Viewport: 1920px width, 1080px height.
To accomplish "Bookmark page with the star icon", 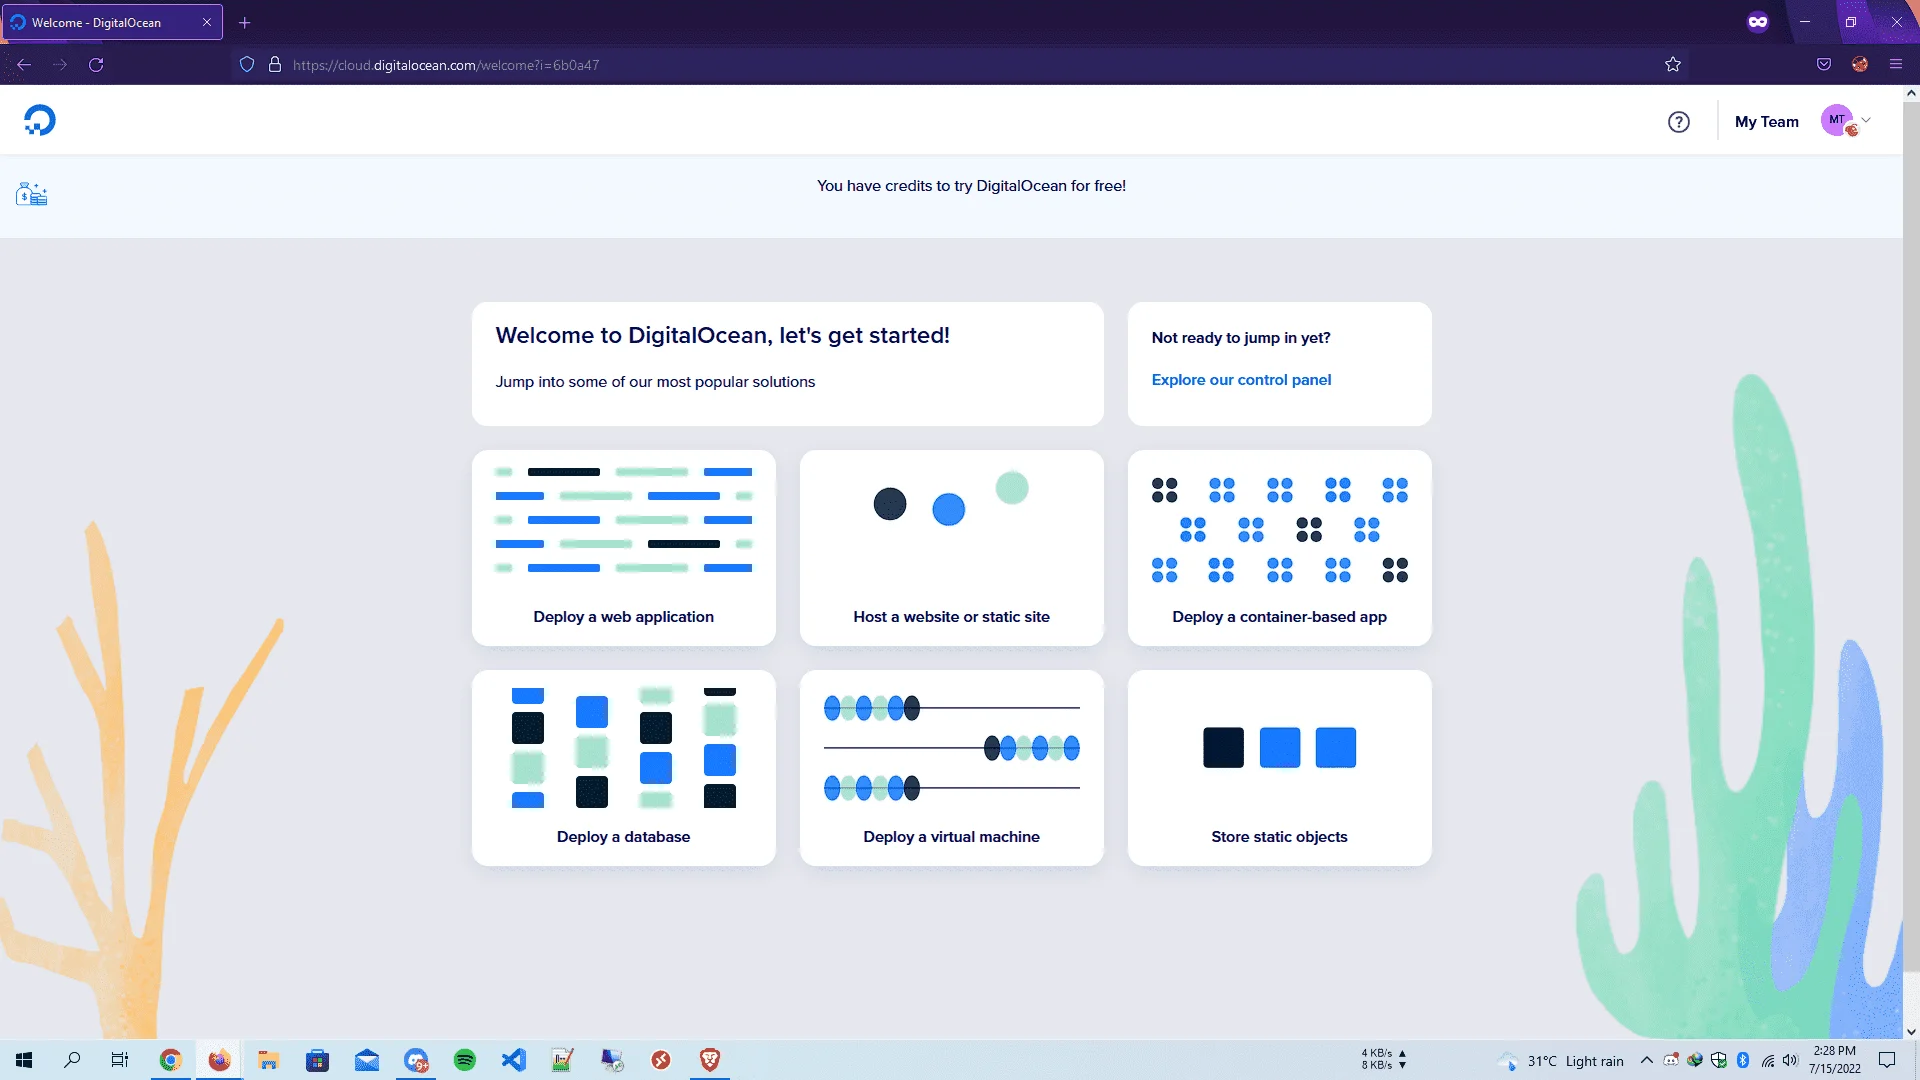I will pyautogui.click(x=1673, y=65).
